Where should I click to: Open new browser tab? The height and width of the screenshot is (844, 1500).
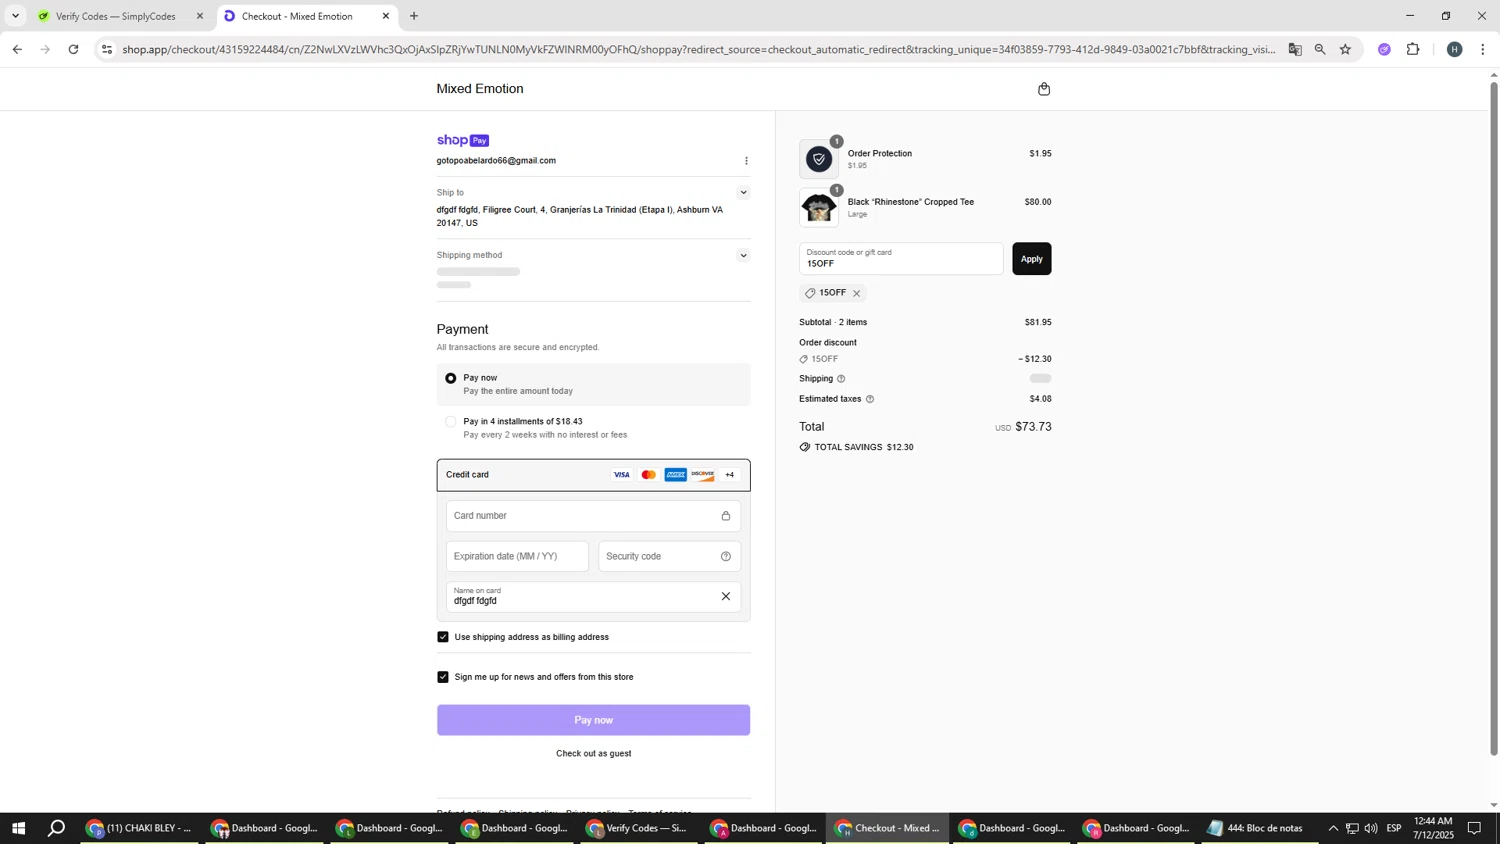point(414,16)
